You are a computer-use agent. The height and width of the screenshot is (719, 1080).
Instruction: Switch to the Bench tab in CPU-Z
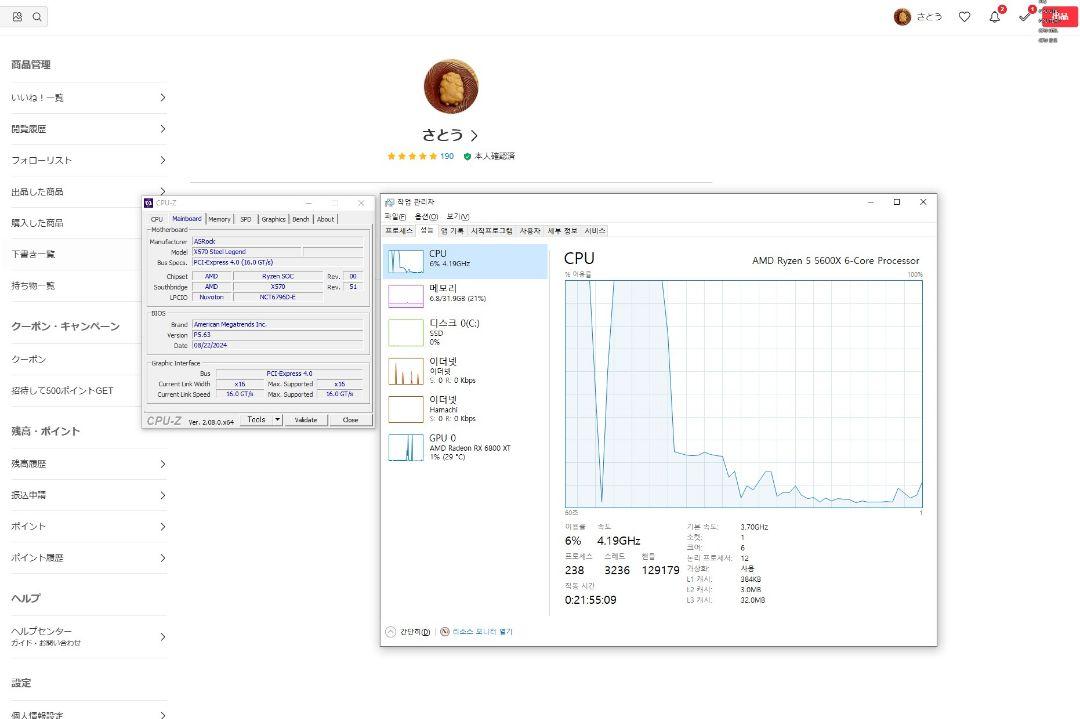coord(301,219)
